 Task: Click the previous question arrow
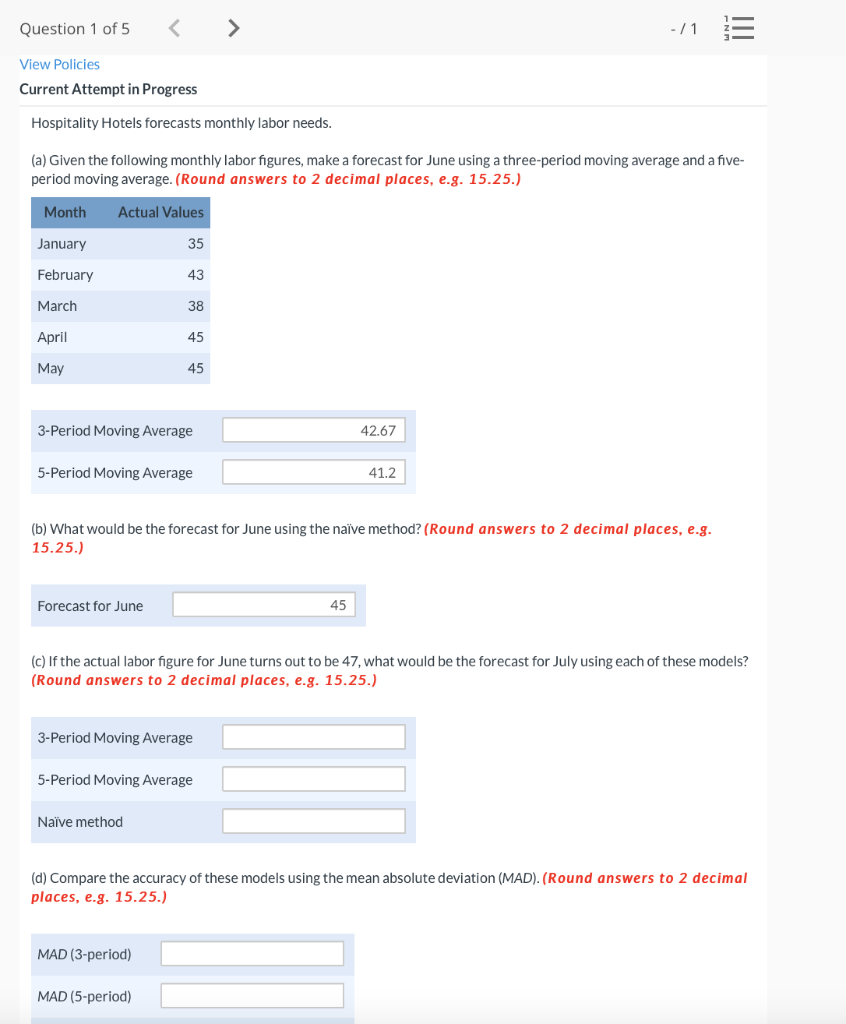pyautogui.click(x=174, y=27)
